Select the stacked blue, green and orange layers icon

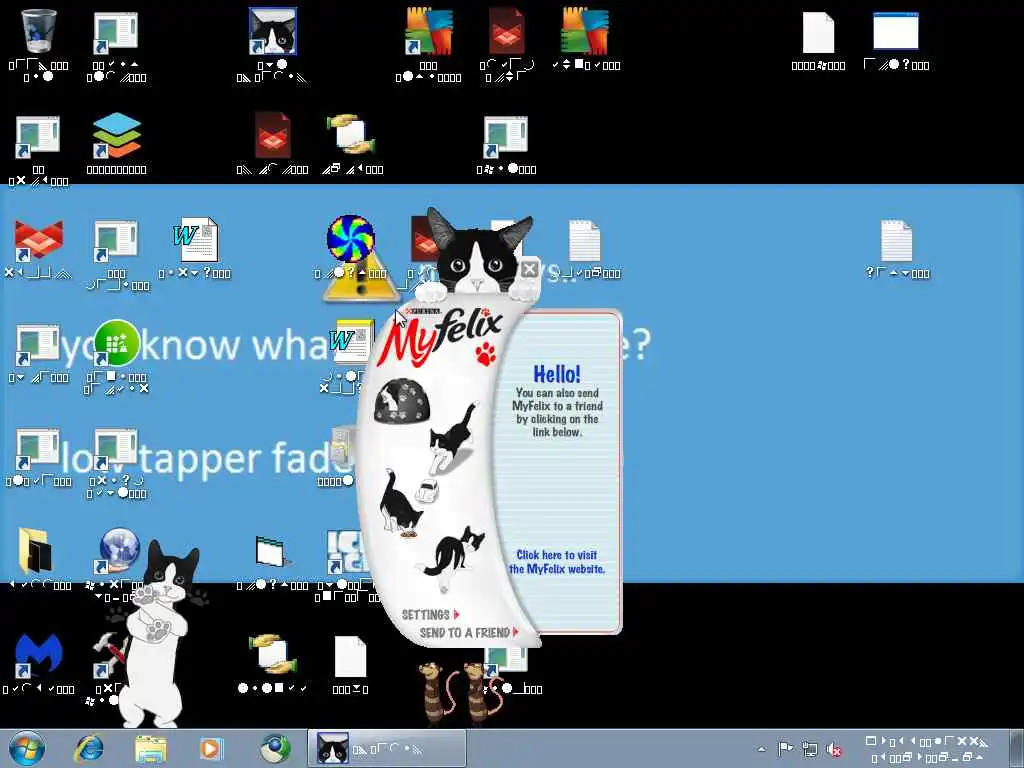pos(116,136)
